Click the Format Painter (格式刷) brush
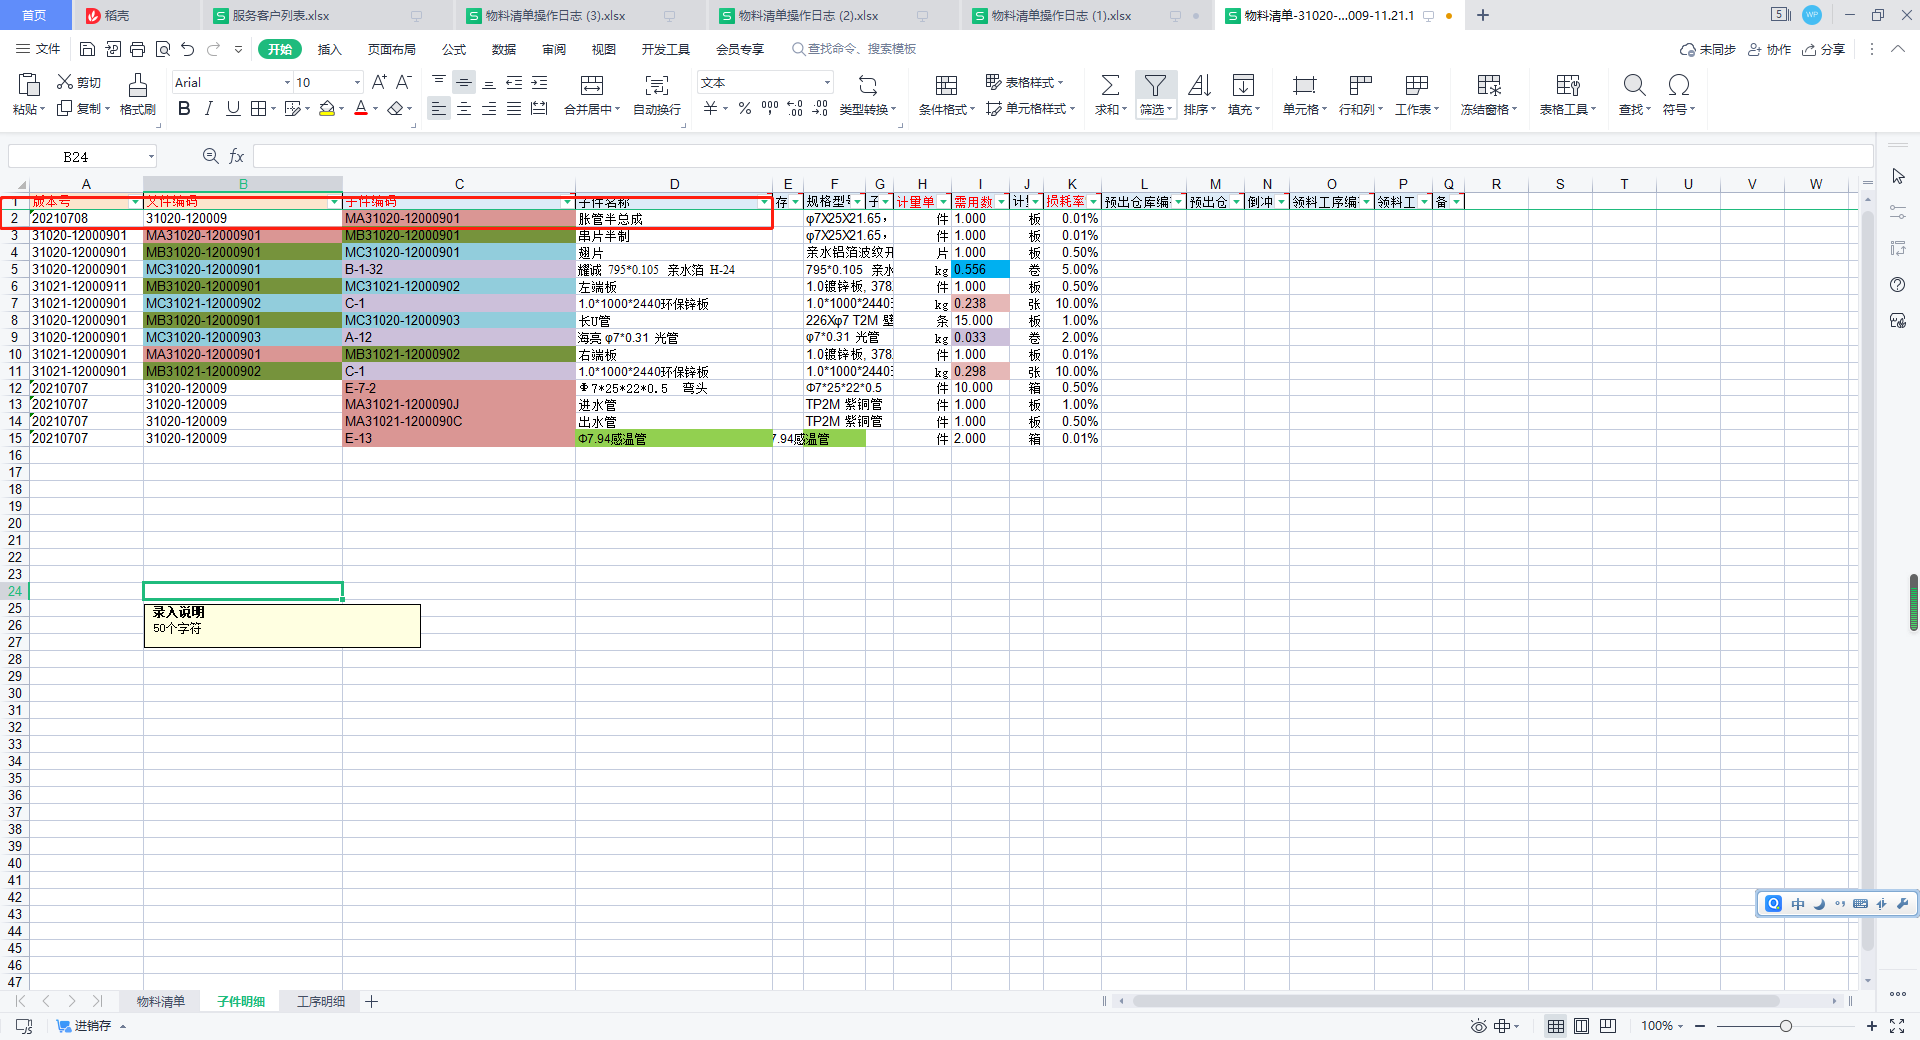1920x1040 pixels. pos(138,84)
